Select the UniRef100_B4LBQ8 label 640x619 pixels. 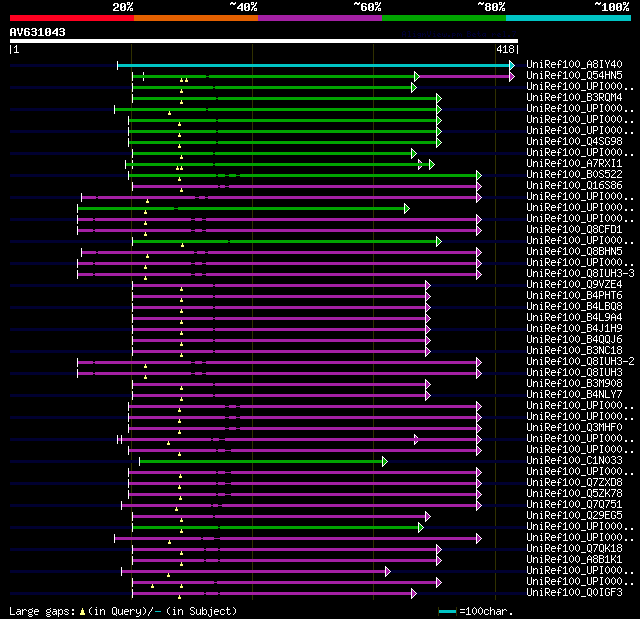(574, 306)
